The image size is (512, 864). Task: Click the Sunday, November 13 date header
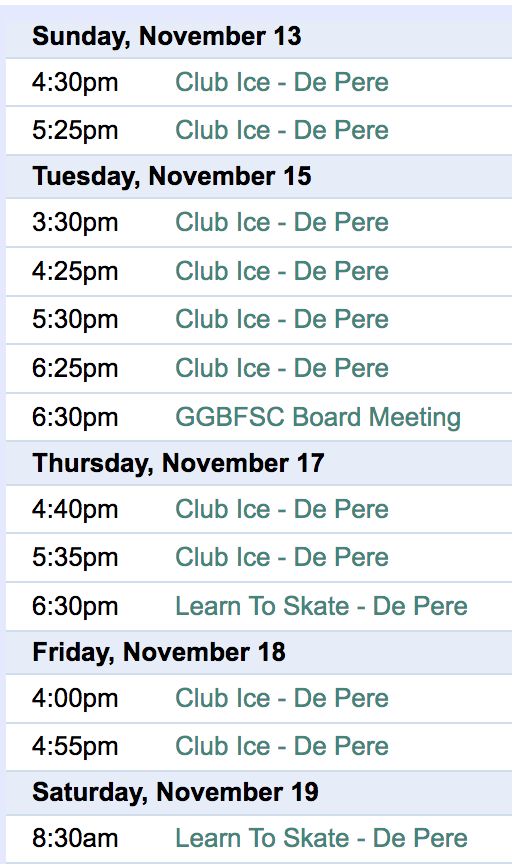pos(259,37)
